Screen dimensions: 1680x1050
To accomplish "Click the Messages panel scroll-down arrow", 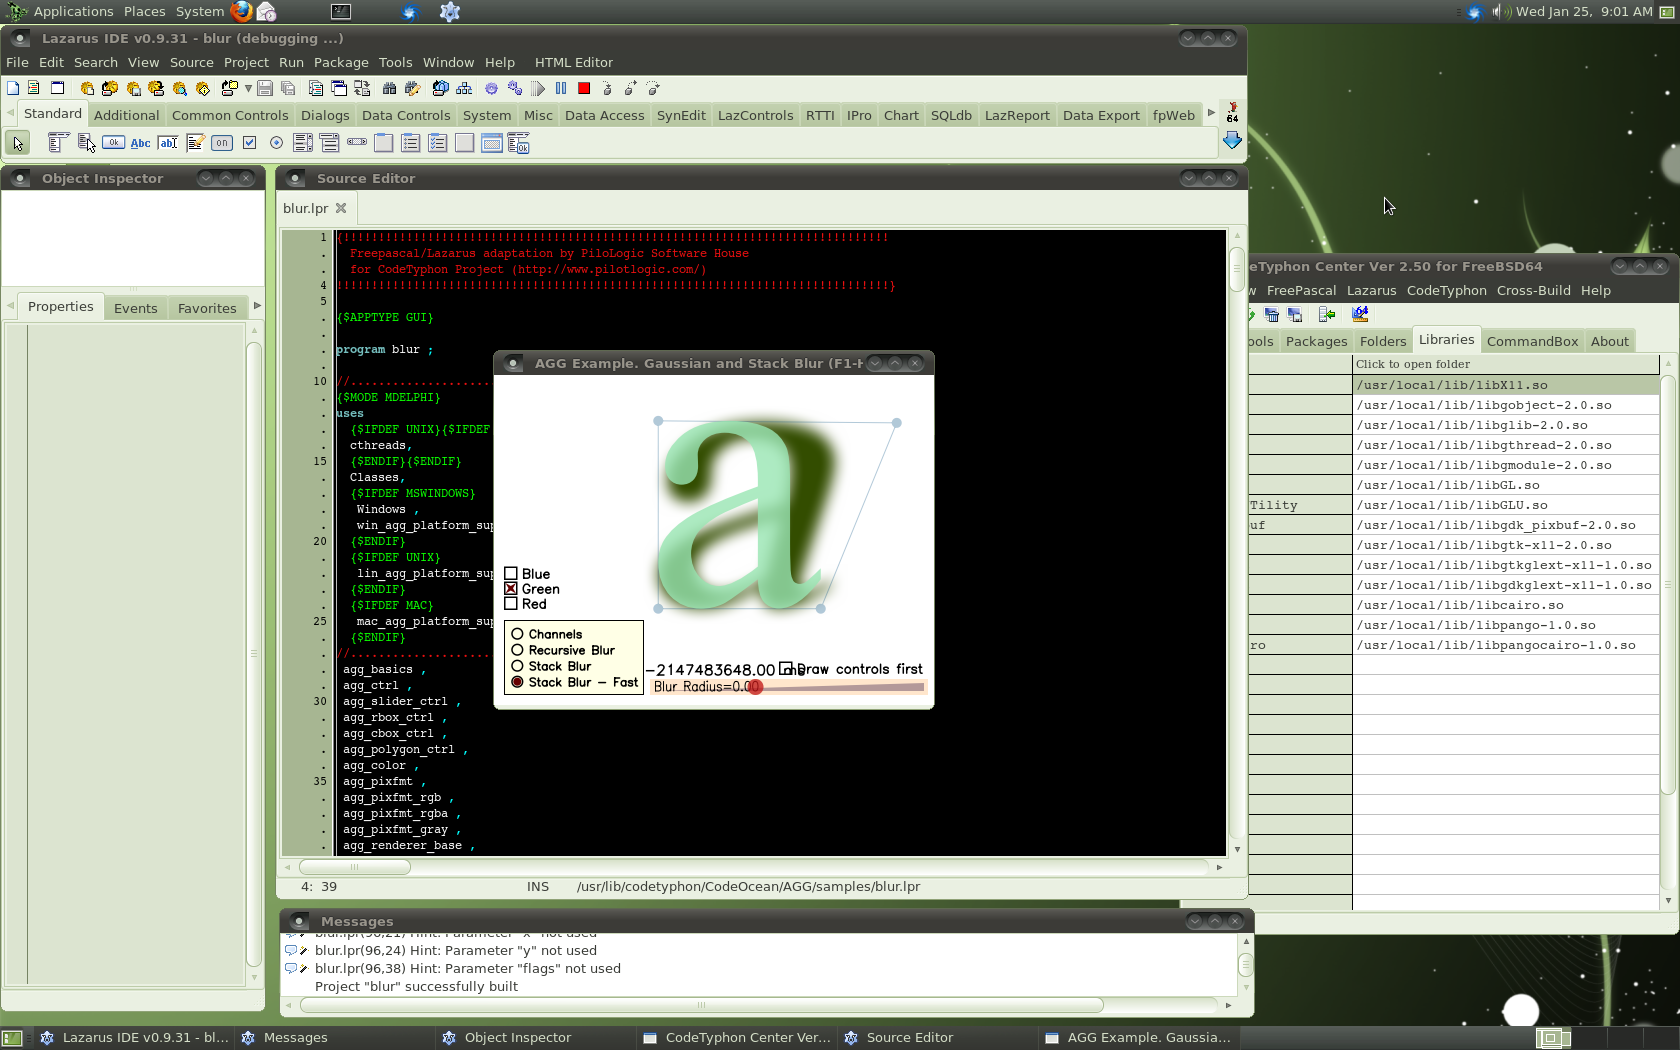I will (x=1245, y=987).
